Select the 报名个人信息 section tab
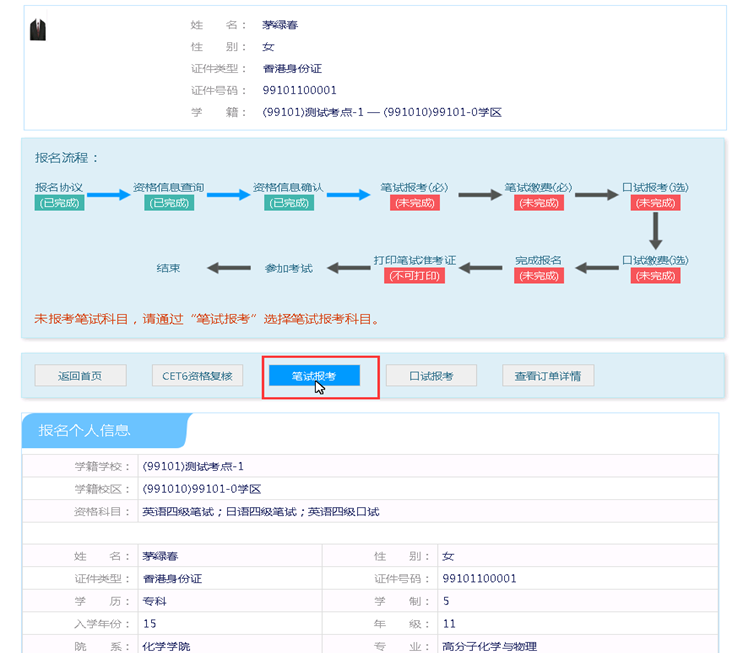The width and height of the screenshot is (754, 653). (85, 431)
